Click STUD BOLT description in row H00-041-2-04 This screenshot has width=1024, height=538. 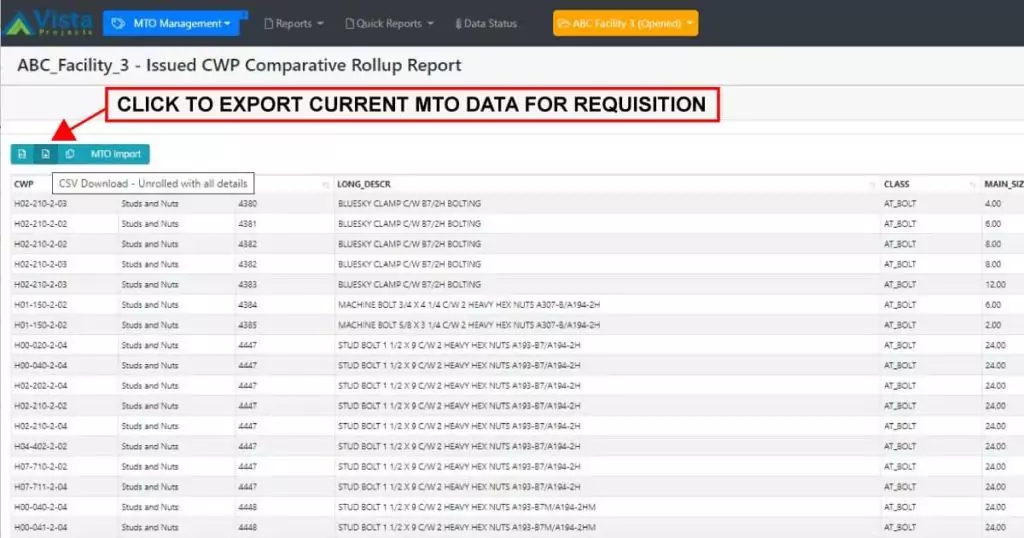click(x=466, y=528)
